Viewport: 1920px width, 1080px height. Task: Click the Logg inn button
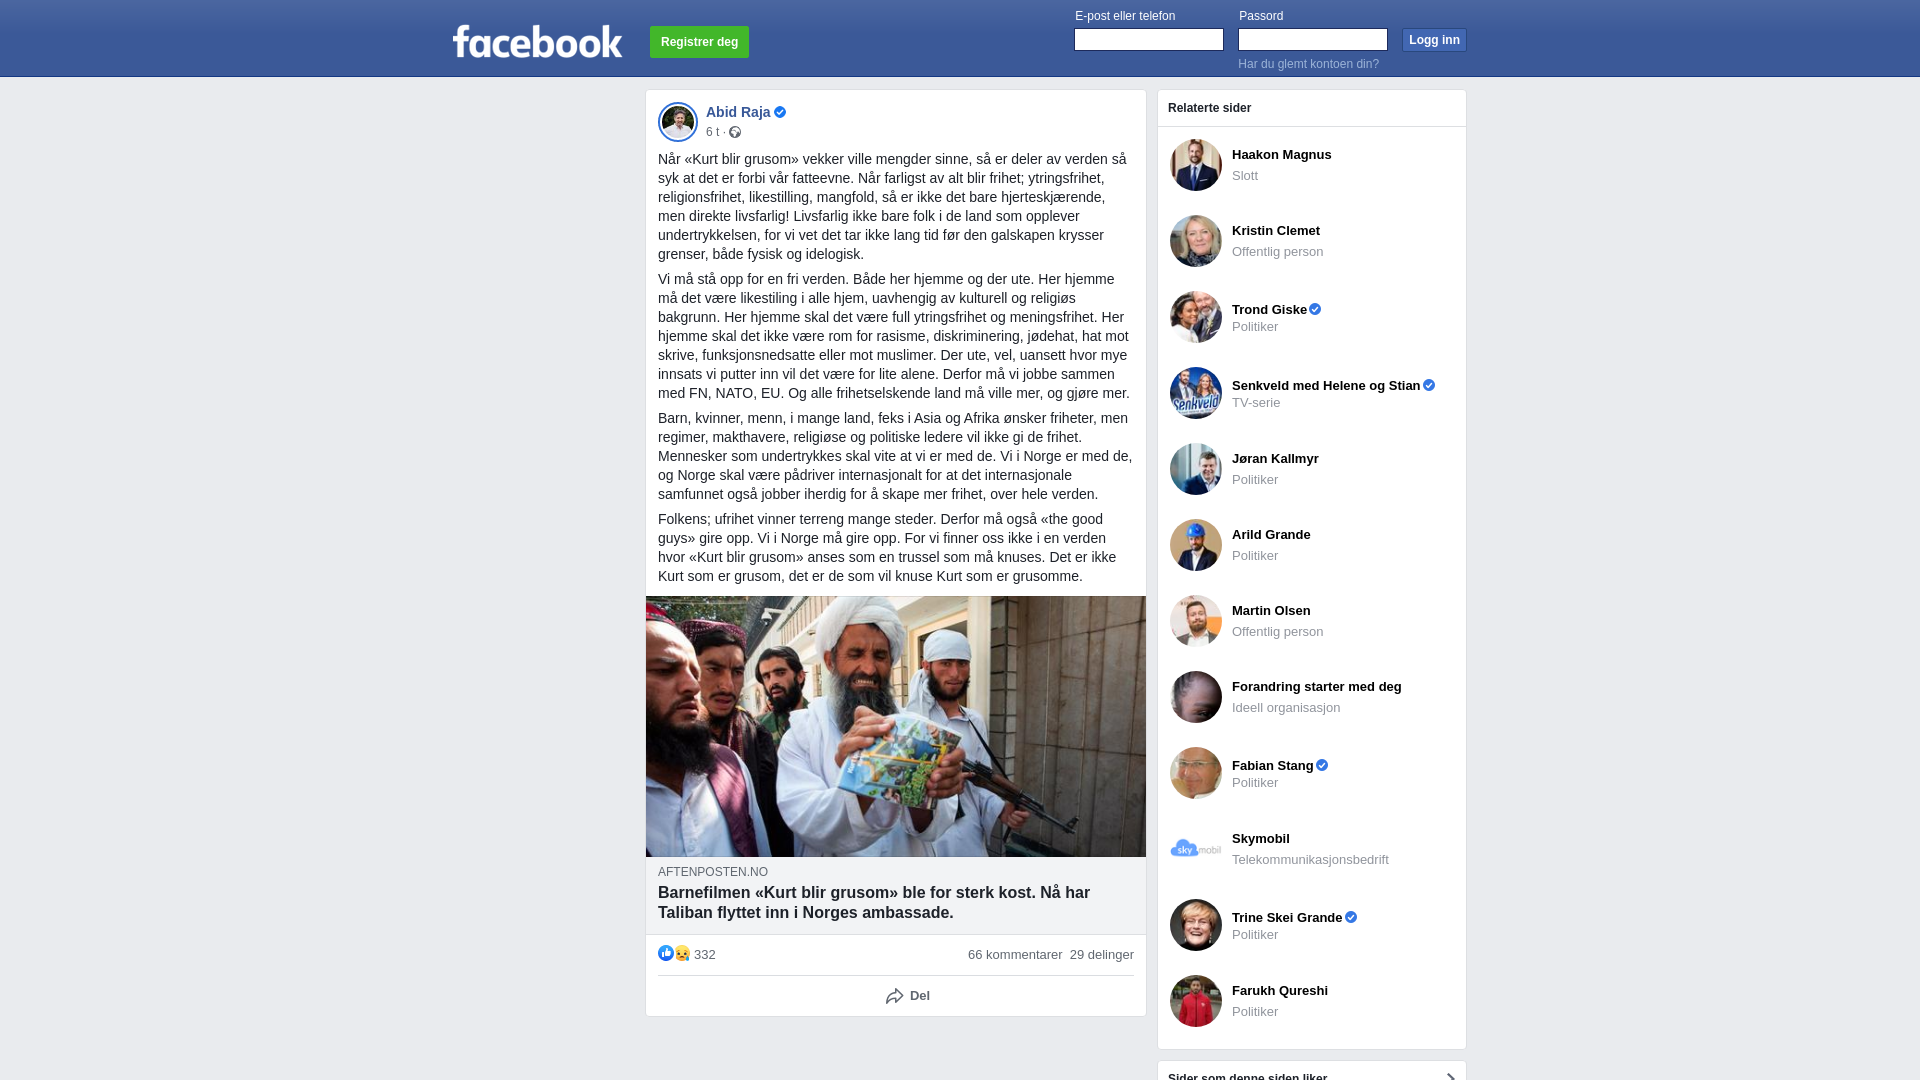[x=1434, y=40]
